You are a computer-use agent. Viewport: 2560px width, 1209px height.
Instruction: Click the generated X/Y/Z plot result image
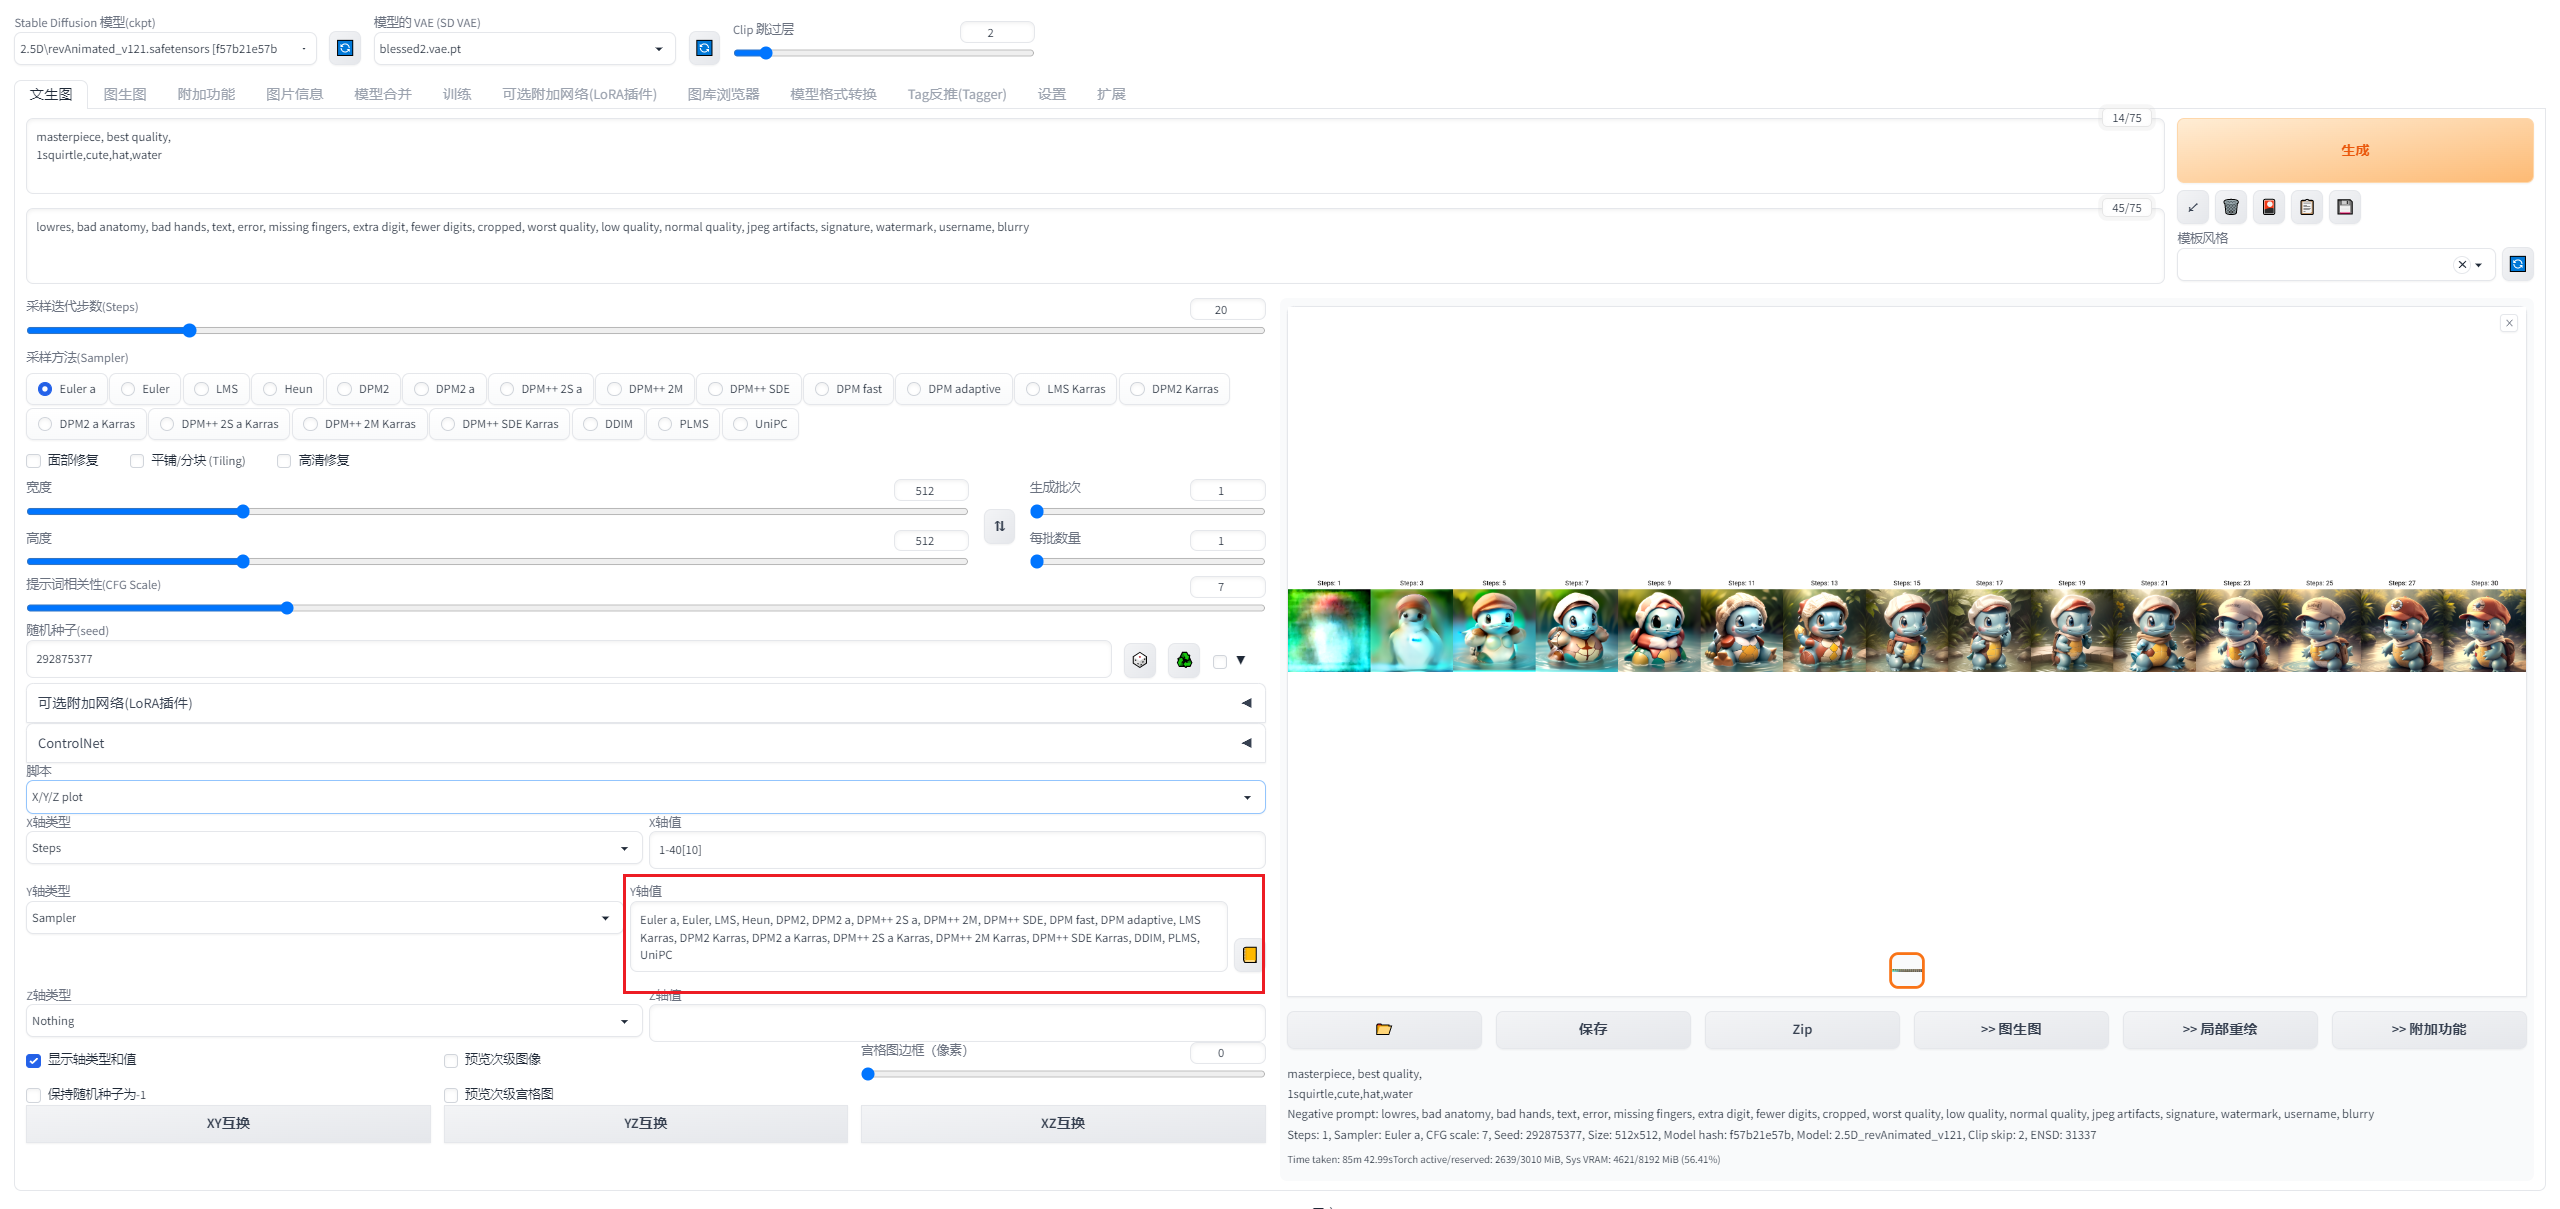(1906, 625)
